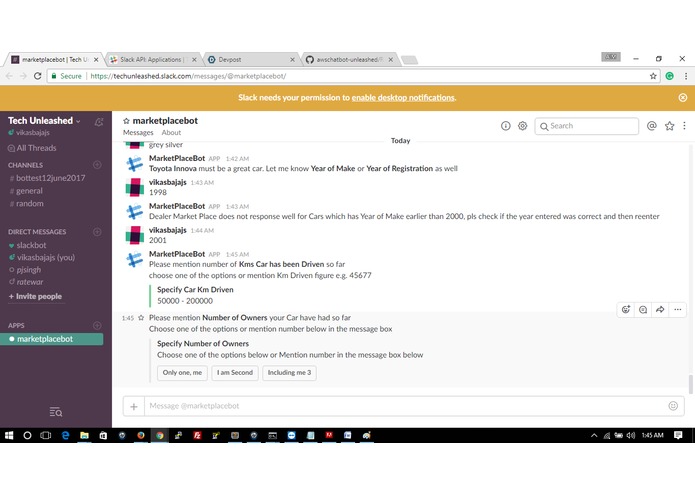
Task: Reload the Slack page
Action: pyautogui.click(x=38, y=76)
